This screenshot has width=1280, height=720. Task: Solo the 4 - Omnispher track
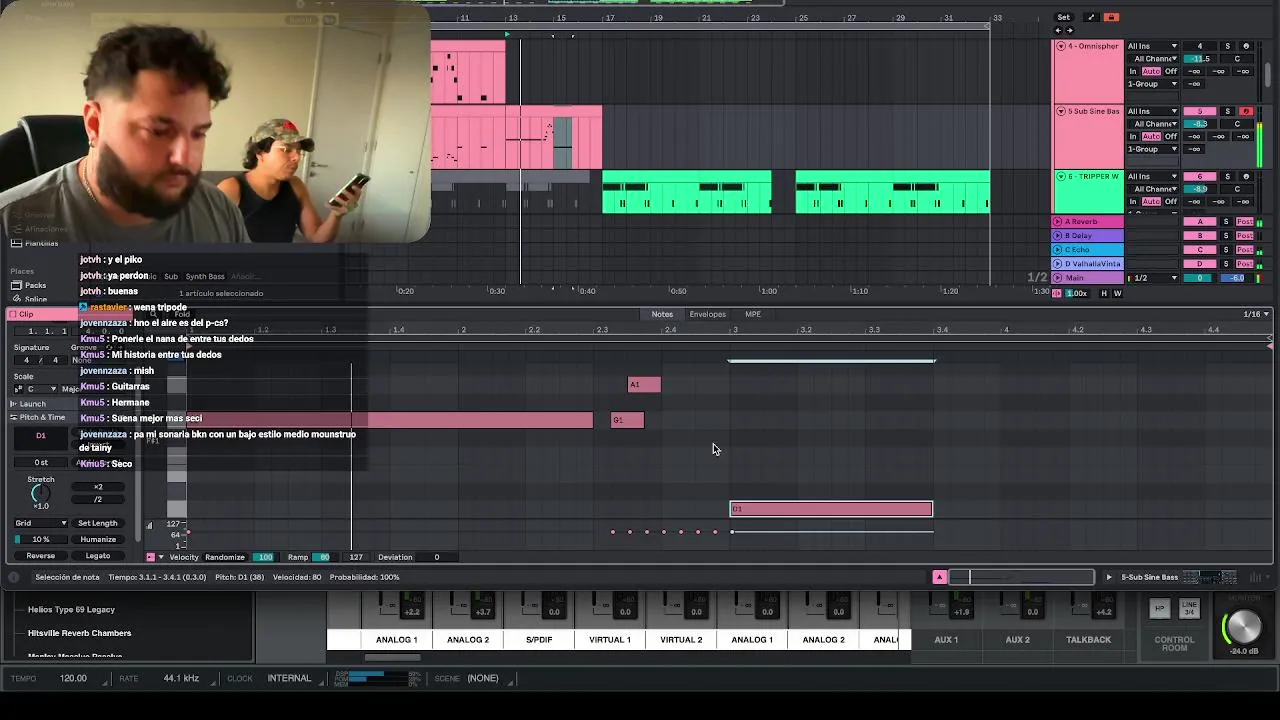click(1228, 46)
